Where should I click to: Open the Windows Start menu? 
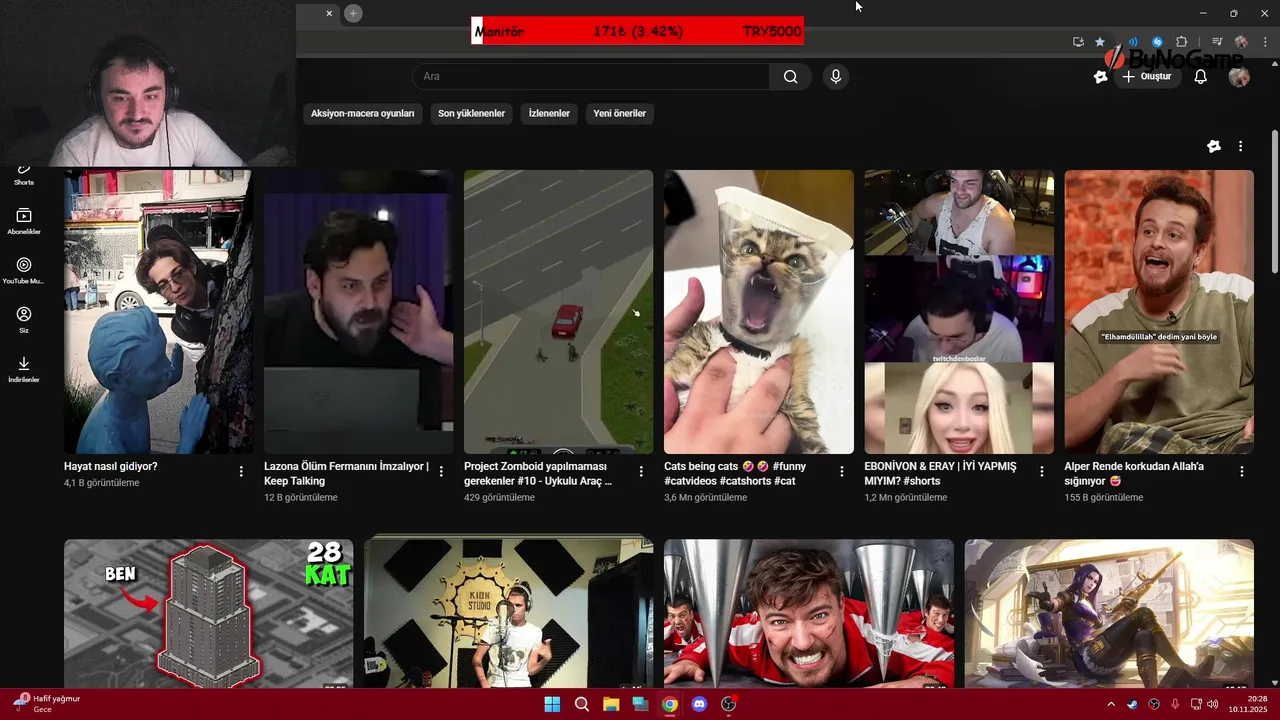tap(552, 704)
